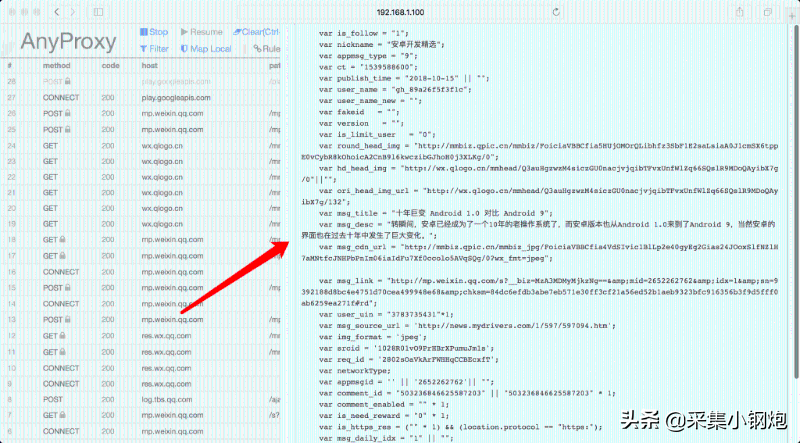Click the code column header

[x=110, y=65]
